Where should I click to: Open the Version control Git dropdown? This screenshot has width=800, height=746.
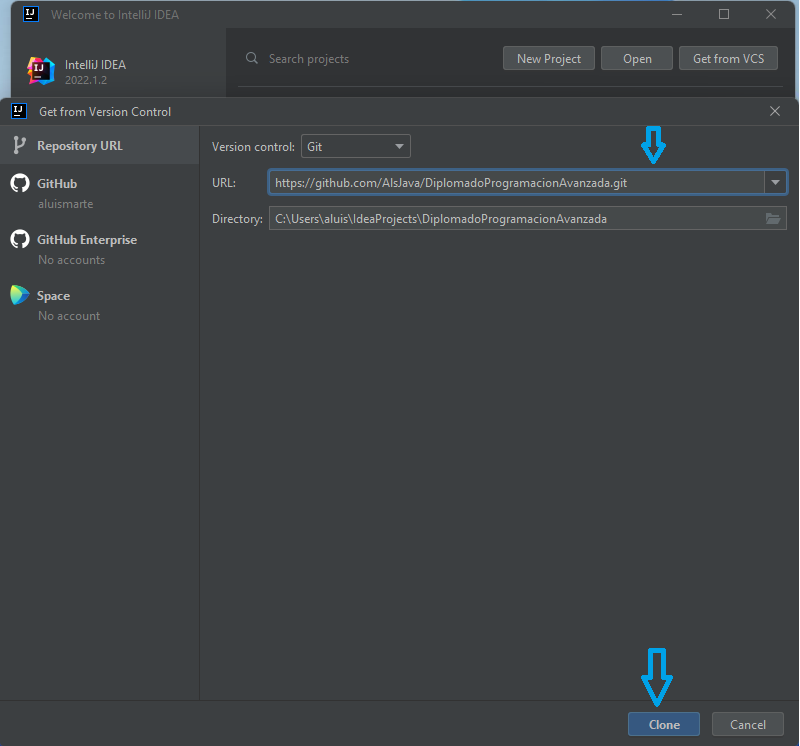356,146
